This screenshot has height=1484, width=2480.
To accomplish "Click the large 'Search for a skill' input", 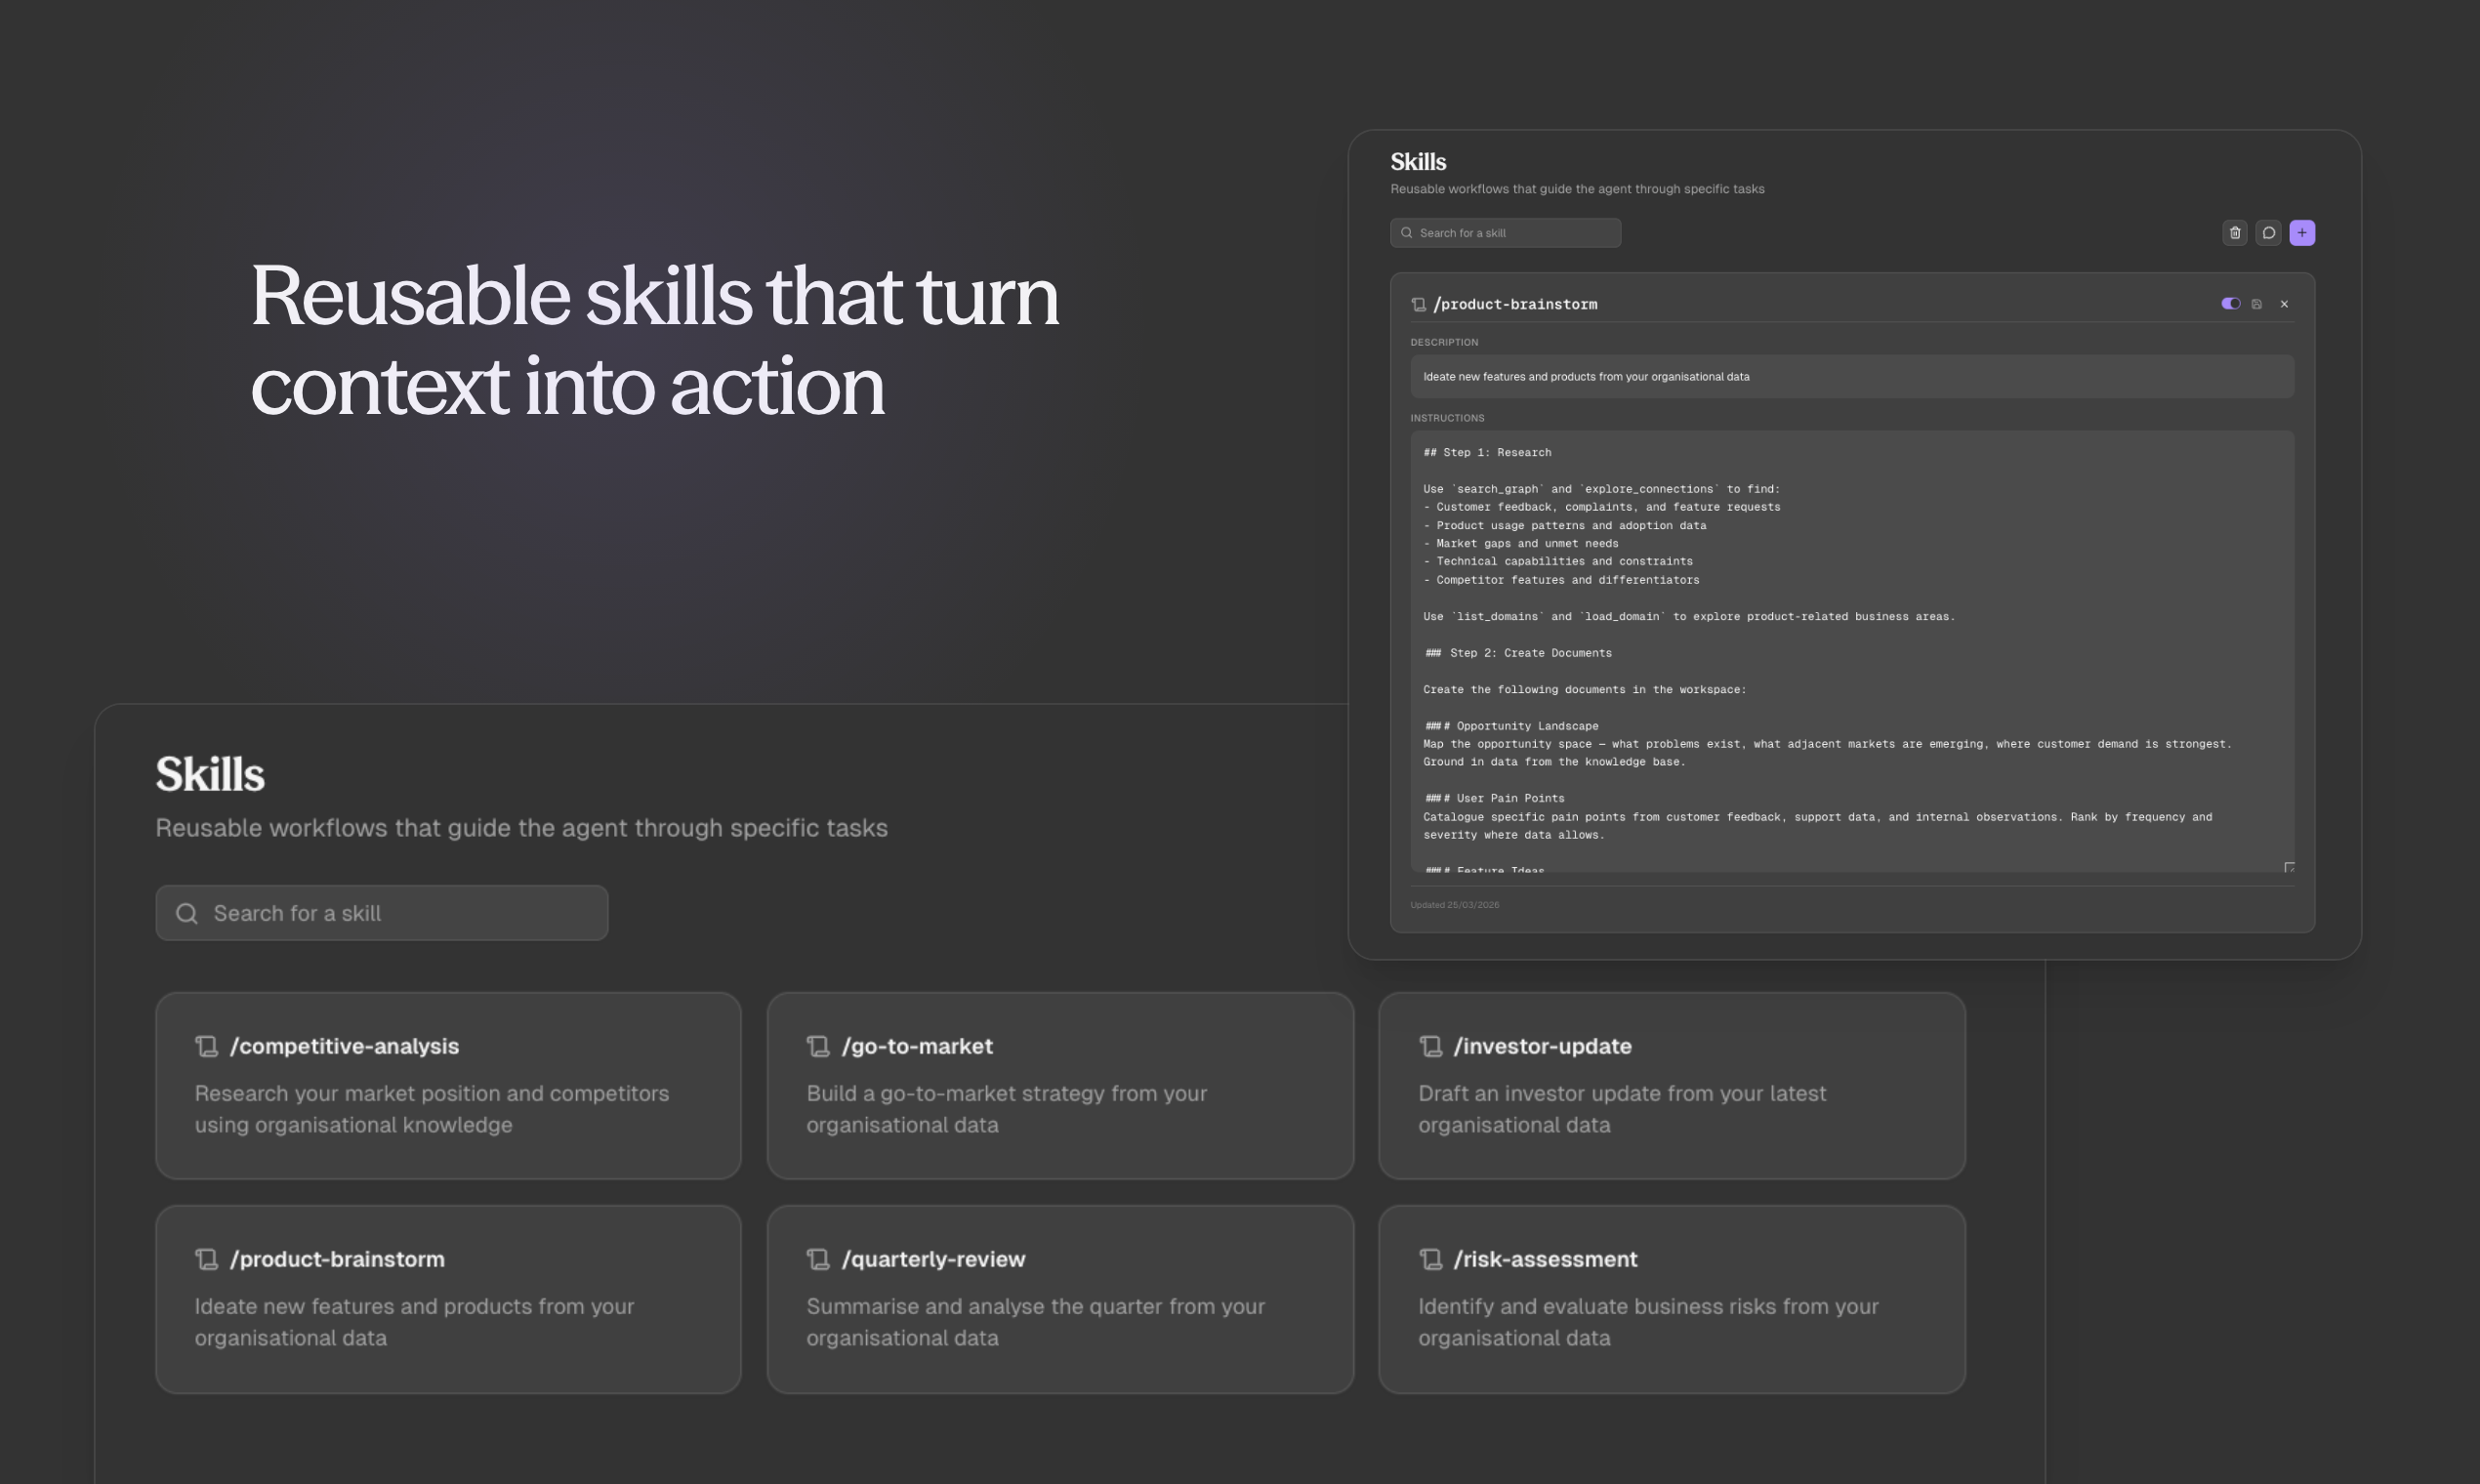I will [x=400, y=913].
